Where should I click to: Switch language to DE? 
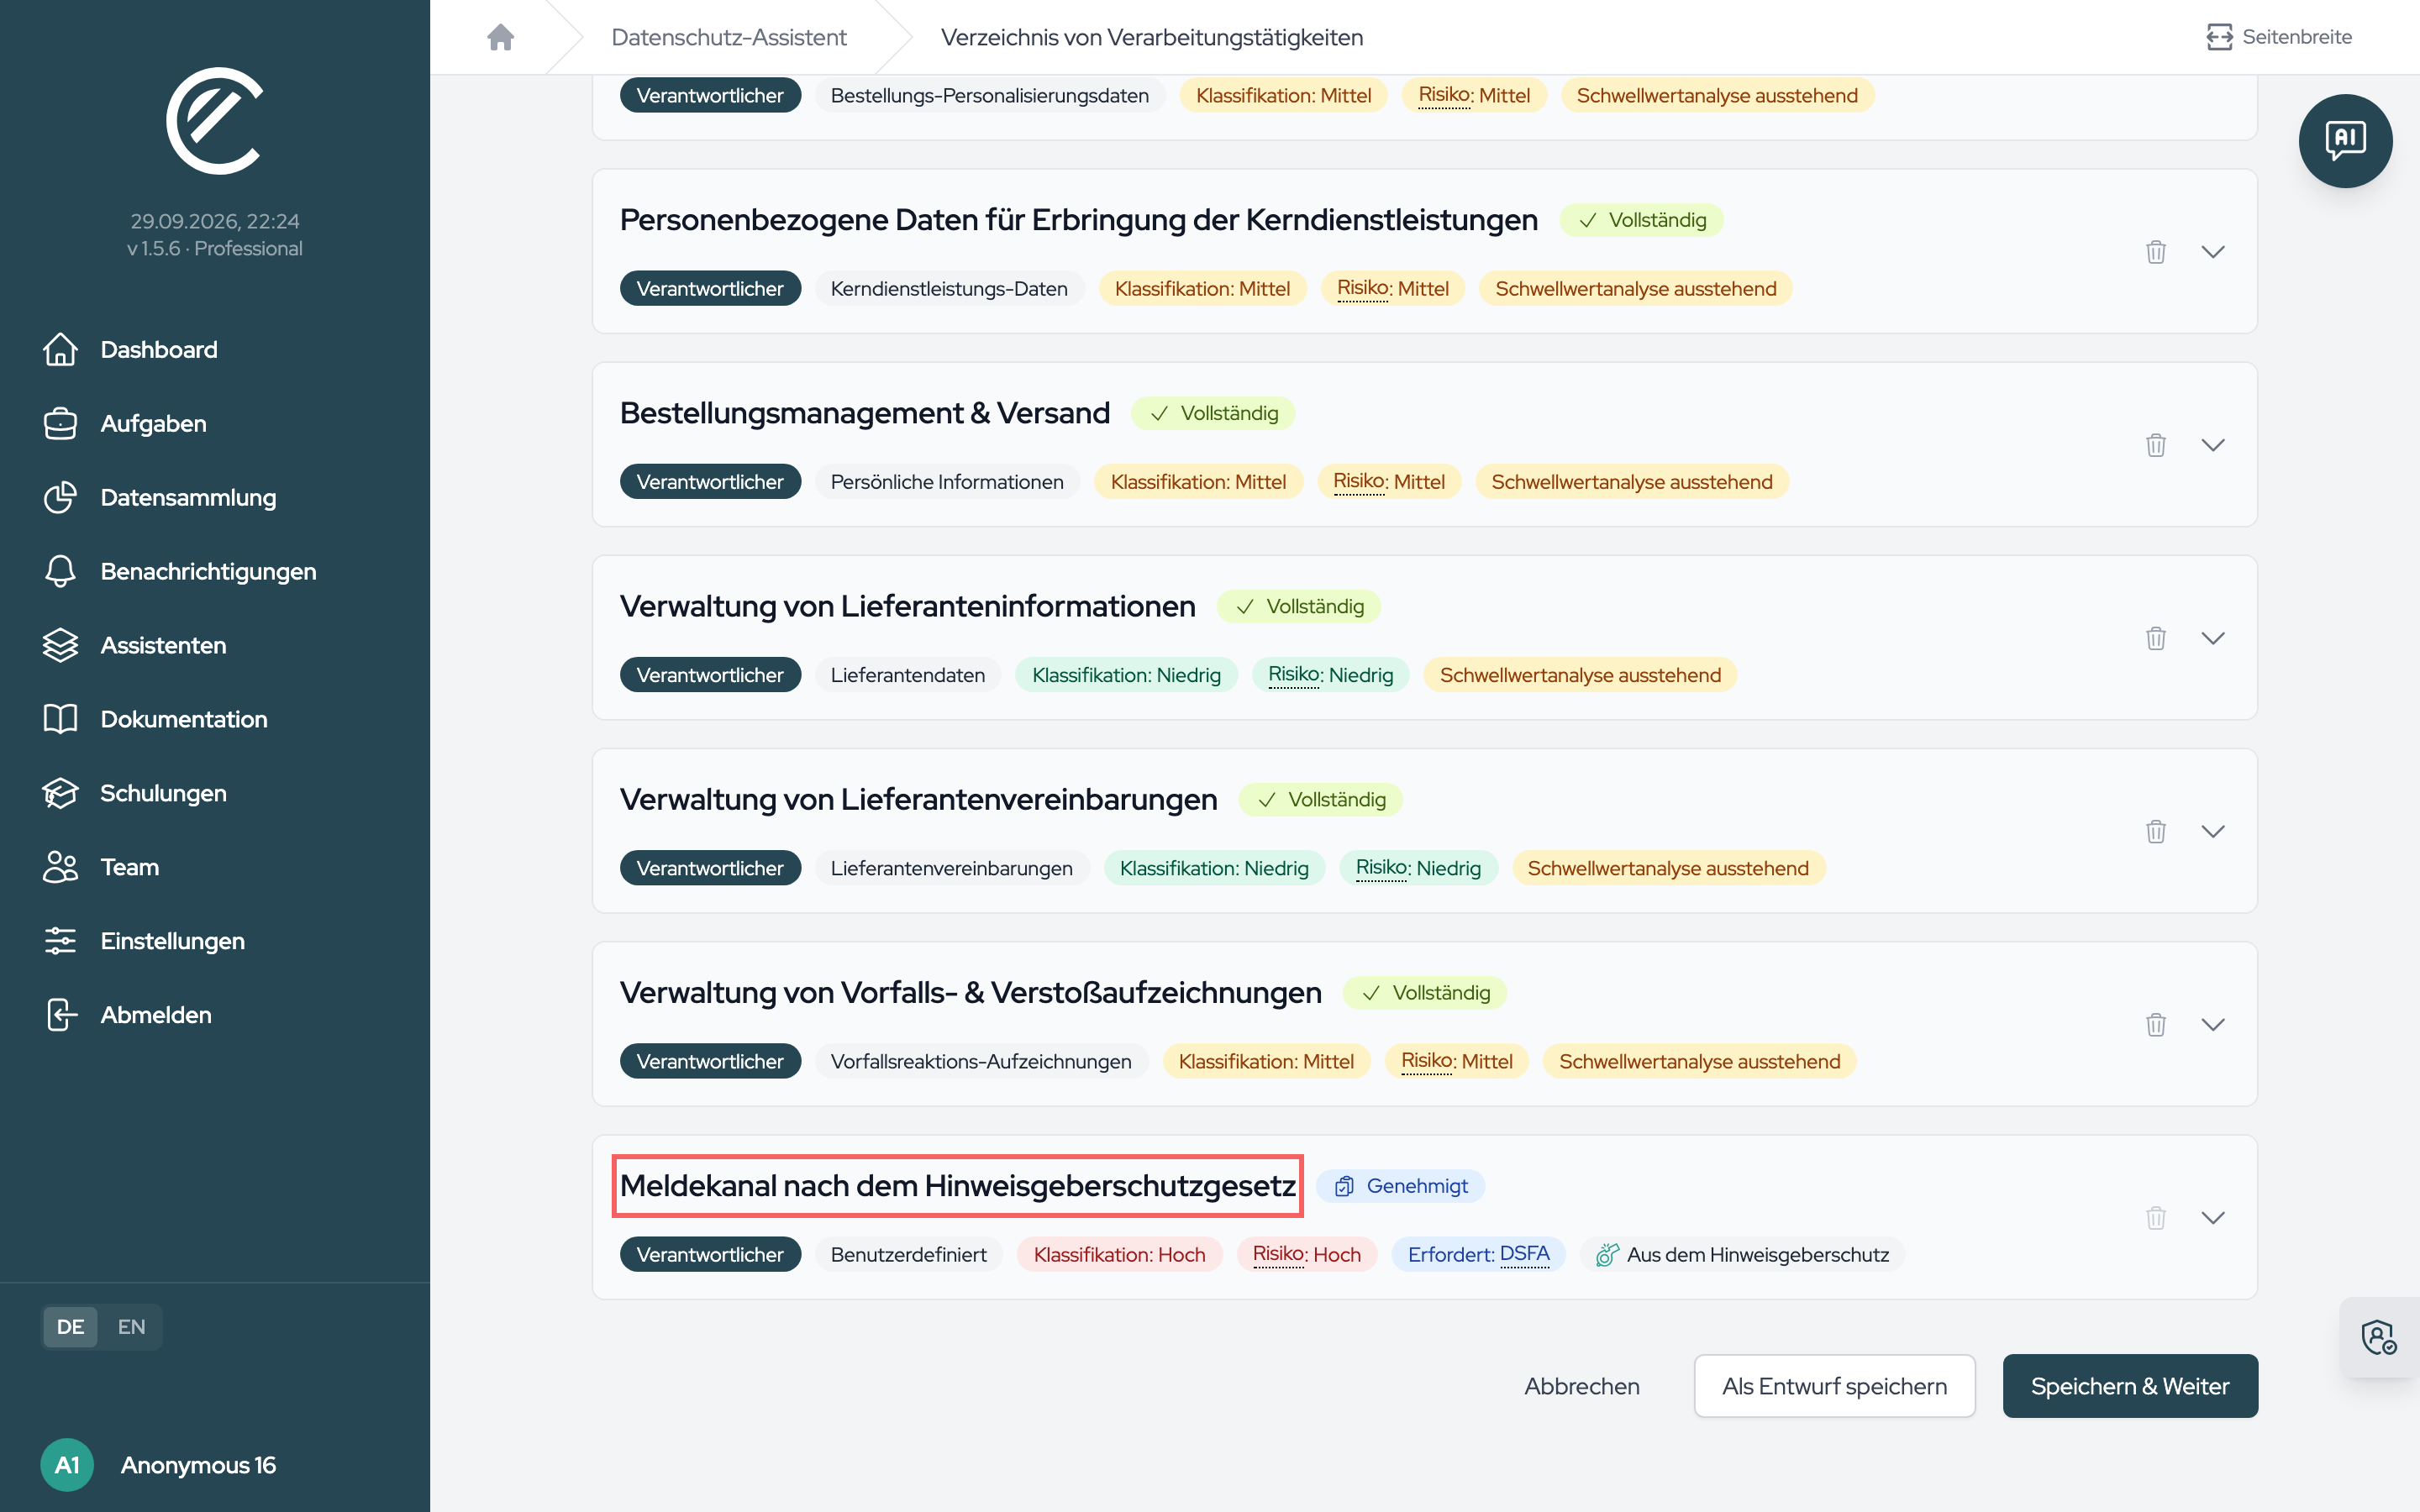70,1327
